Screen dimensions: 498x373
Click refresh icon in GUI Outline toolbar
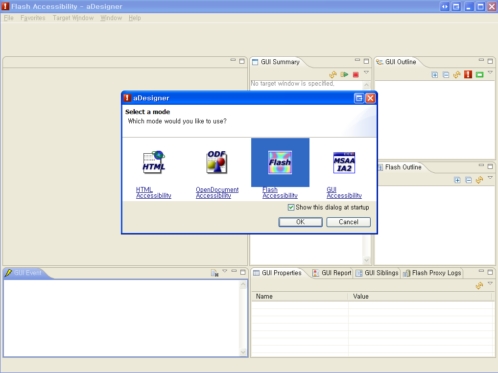coord(457,75)
